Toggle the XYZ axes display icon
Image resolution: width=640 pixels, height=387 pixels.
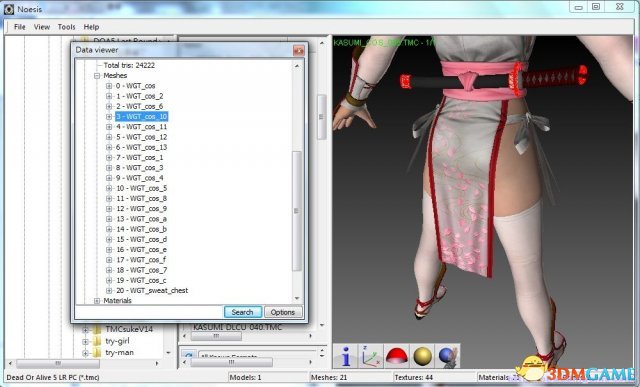coord(371,356)
